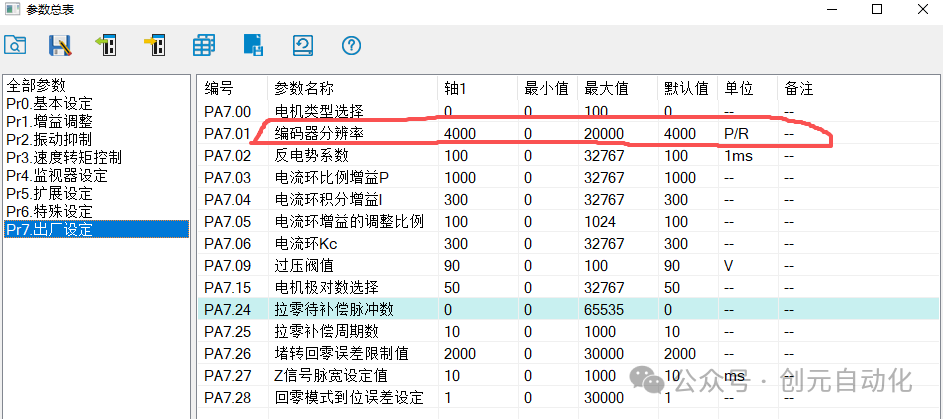Click the P/R unit cell
The height and width of the screenshot is (419, 943).
pyautogui.click(x=737, y=133)
